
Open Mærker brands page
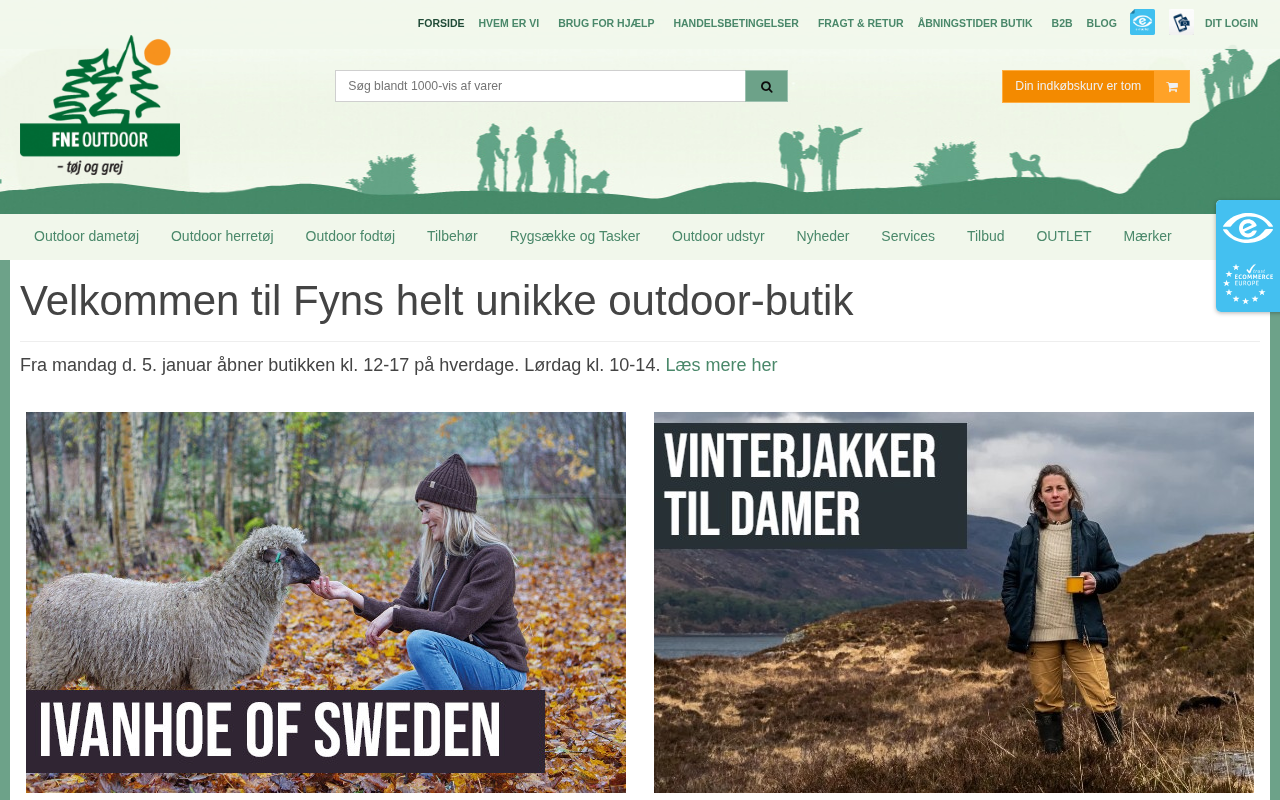[1147, 236]
